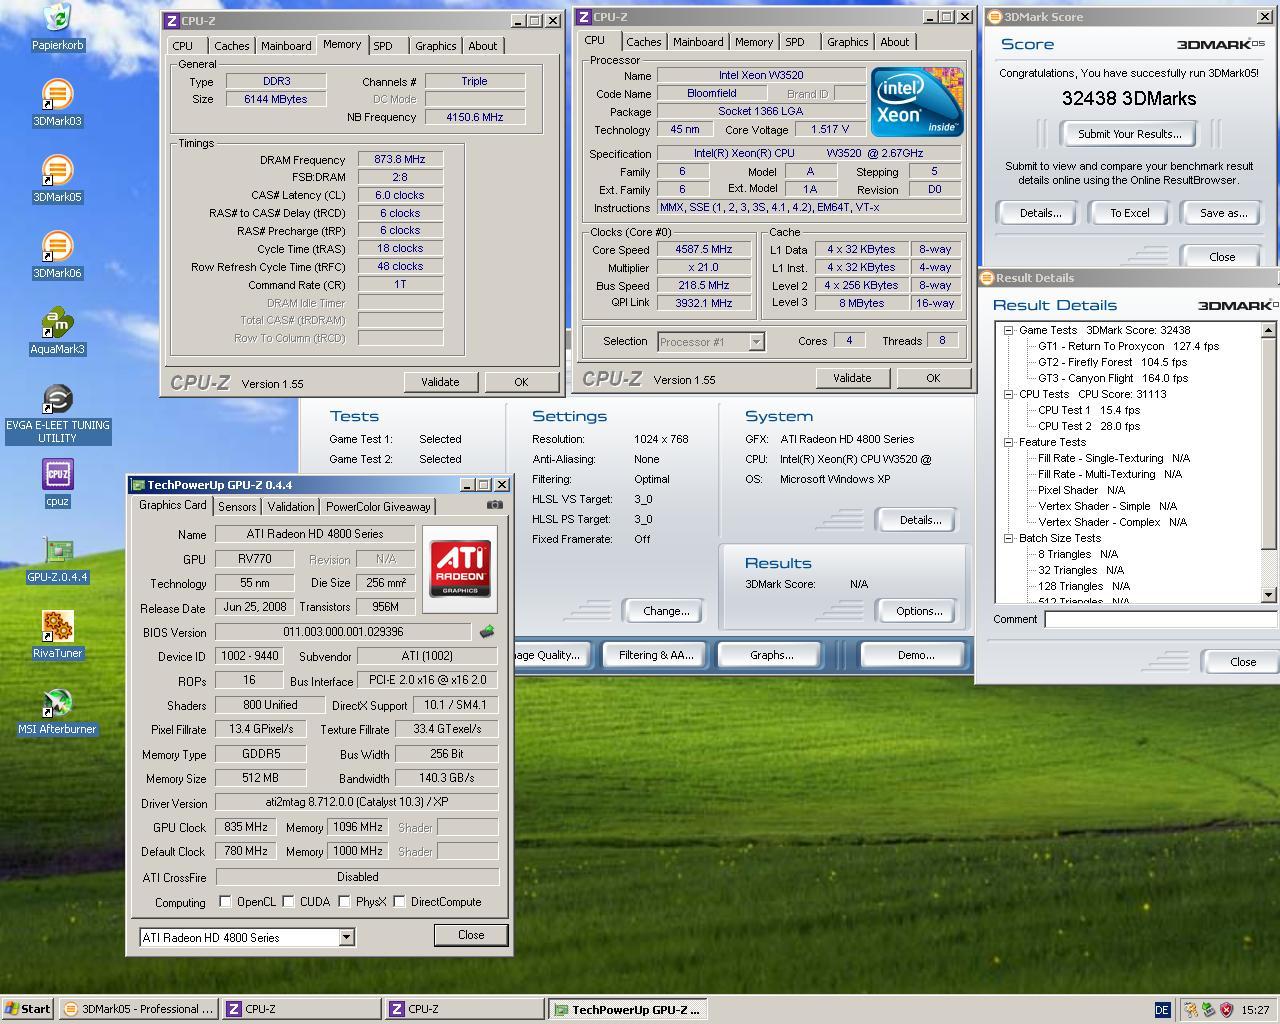Screen dimensions: 1280x1024
Task: Collapse the Game Tests tree node
Action: pos(1009,330)
